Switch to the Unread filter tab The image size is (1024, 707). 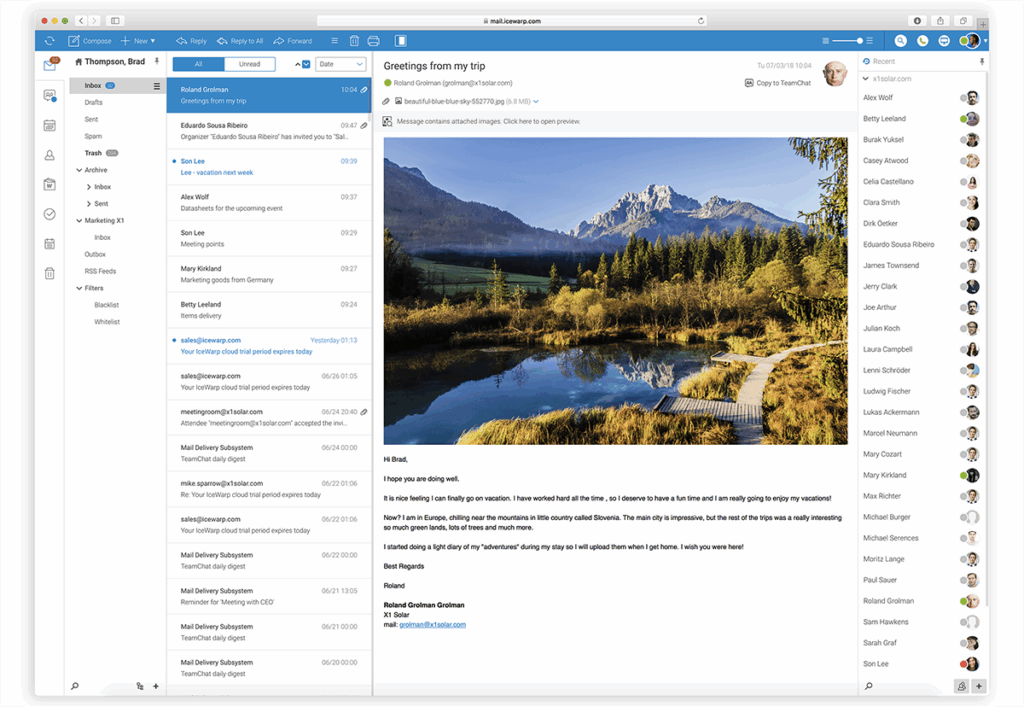(x=249, y=65)
